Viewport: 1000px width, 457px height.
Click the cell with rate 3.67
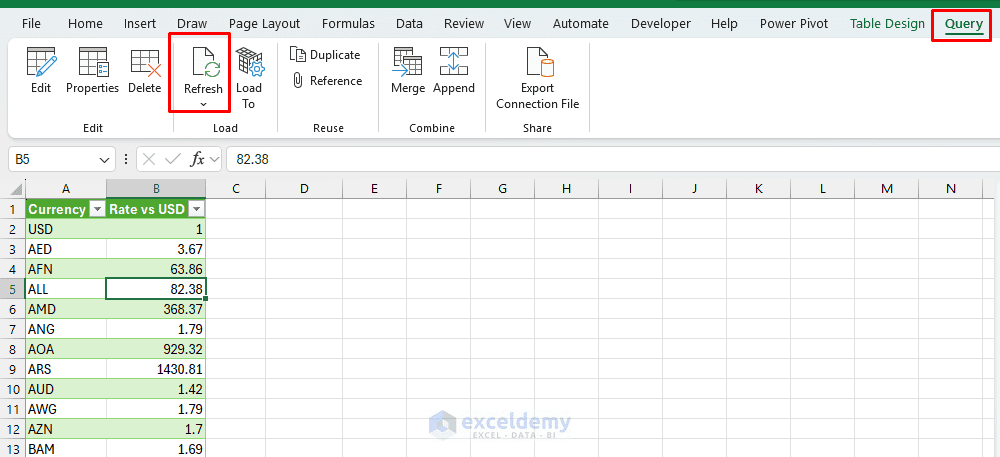(x=156, y=249)
